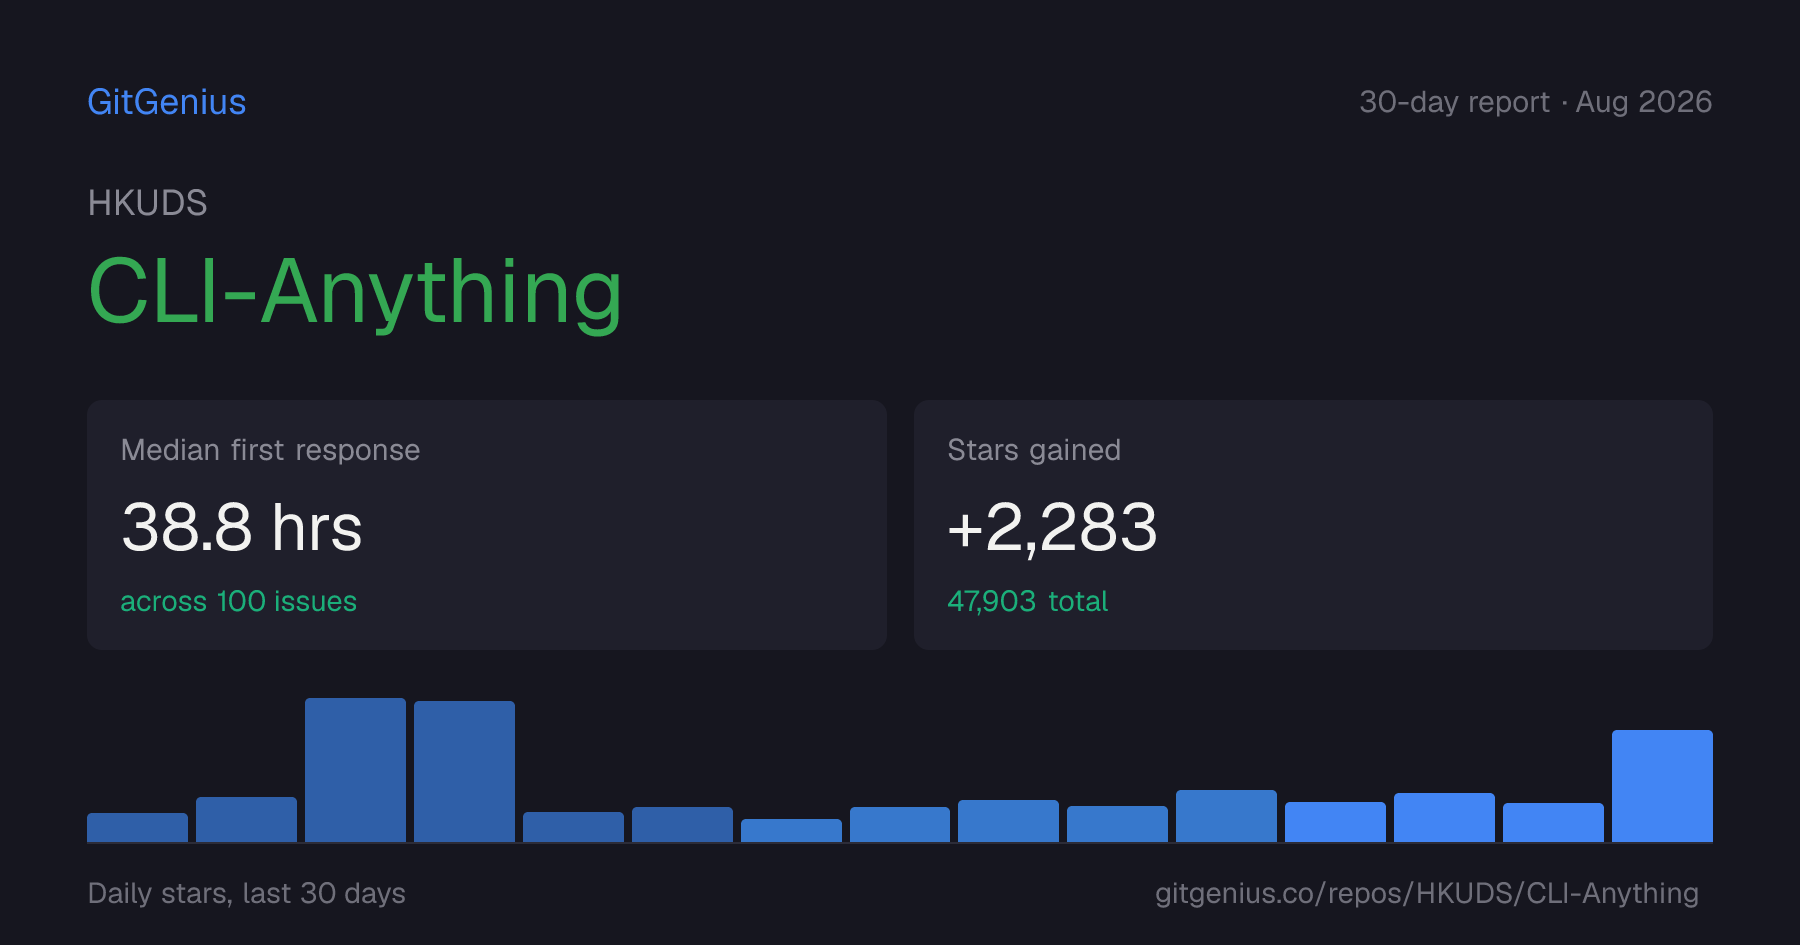Click the second bar in the chart
This screenshot has height=945, width=1800.
coord(246,819)
